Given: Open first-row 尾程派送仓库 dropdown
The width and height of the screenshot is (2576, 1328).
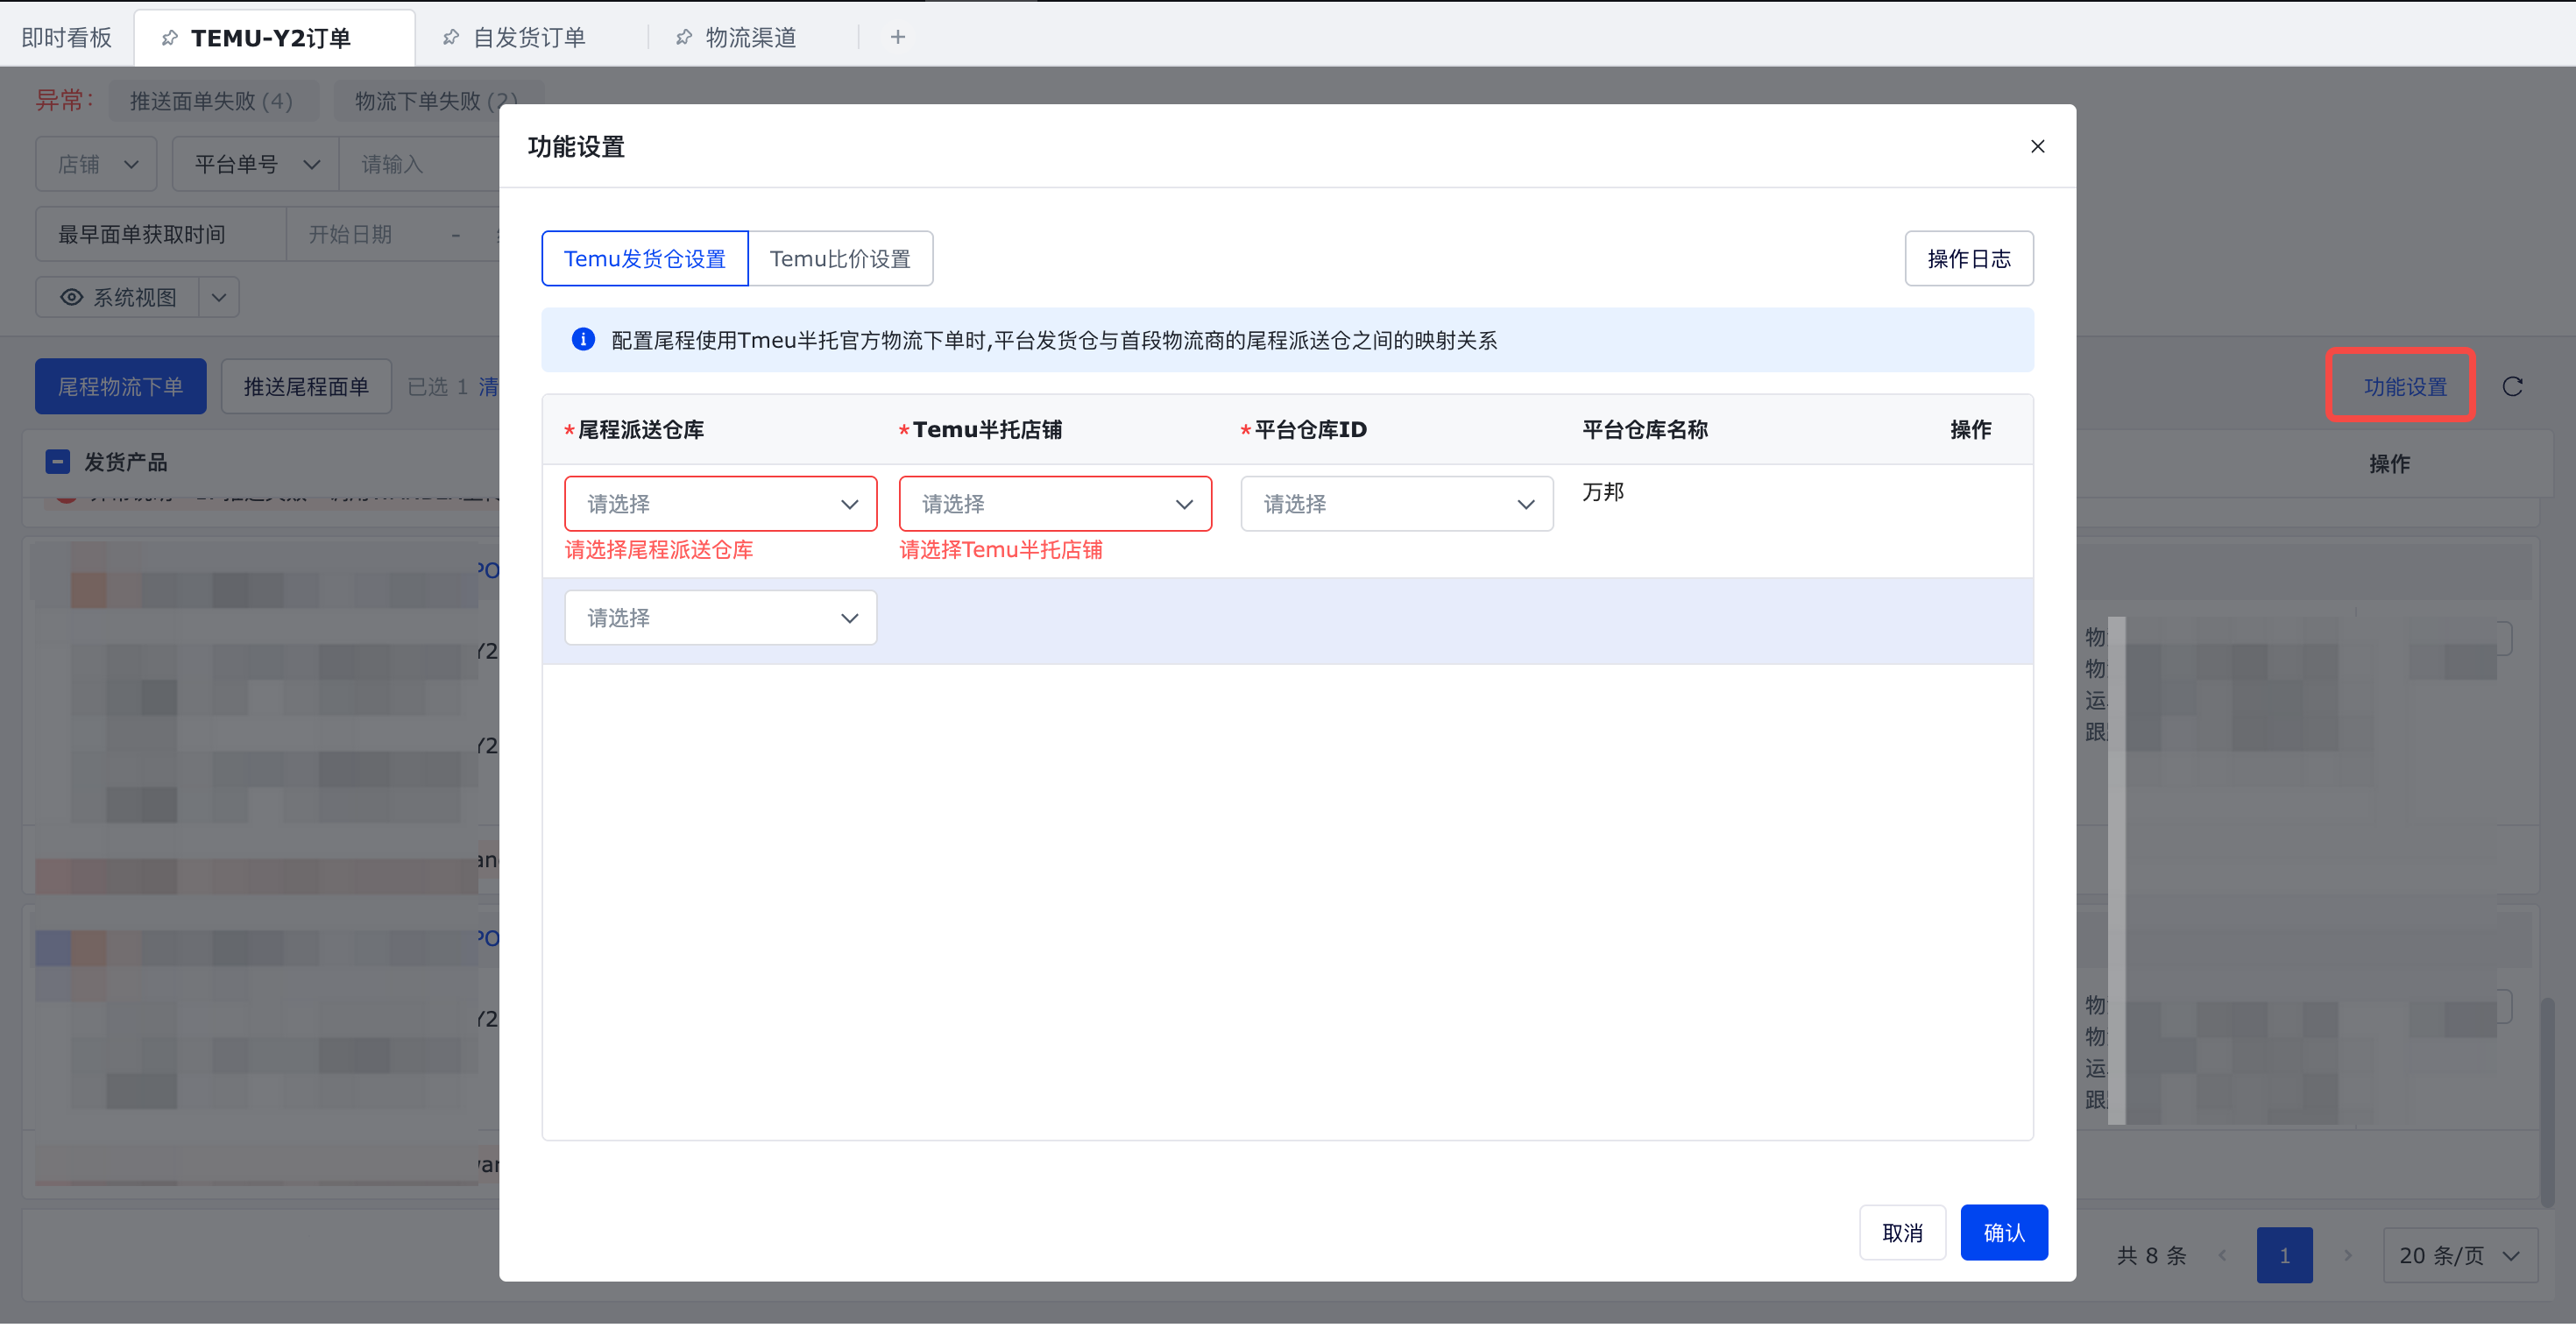Looking at the screenshot, I should [720, 504].
